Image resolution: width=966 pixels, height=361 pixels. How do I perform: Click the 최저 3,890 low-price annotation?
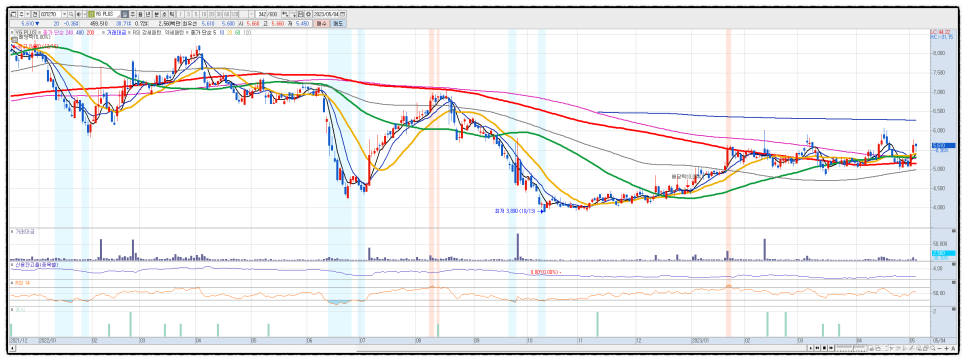tap(516, 211)
